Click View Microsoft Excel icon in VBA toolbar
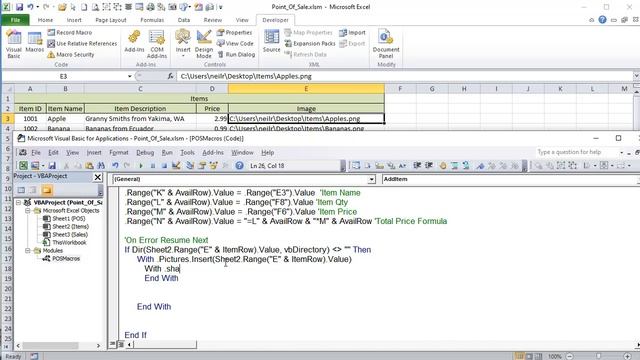This screenshot has height=360, width=640. point(23,166)
